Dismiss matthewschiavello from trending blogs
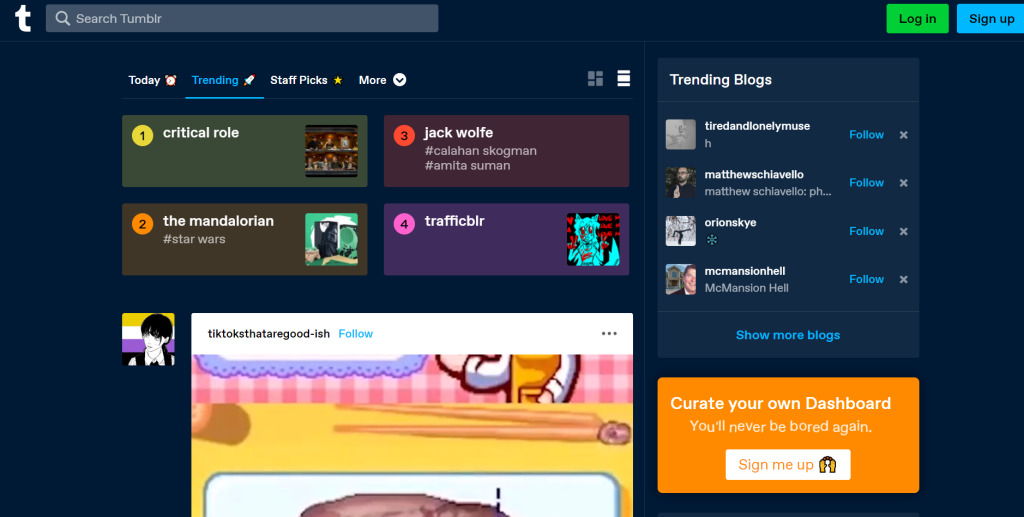 (x=903, y=183)
